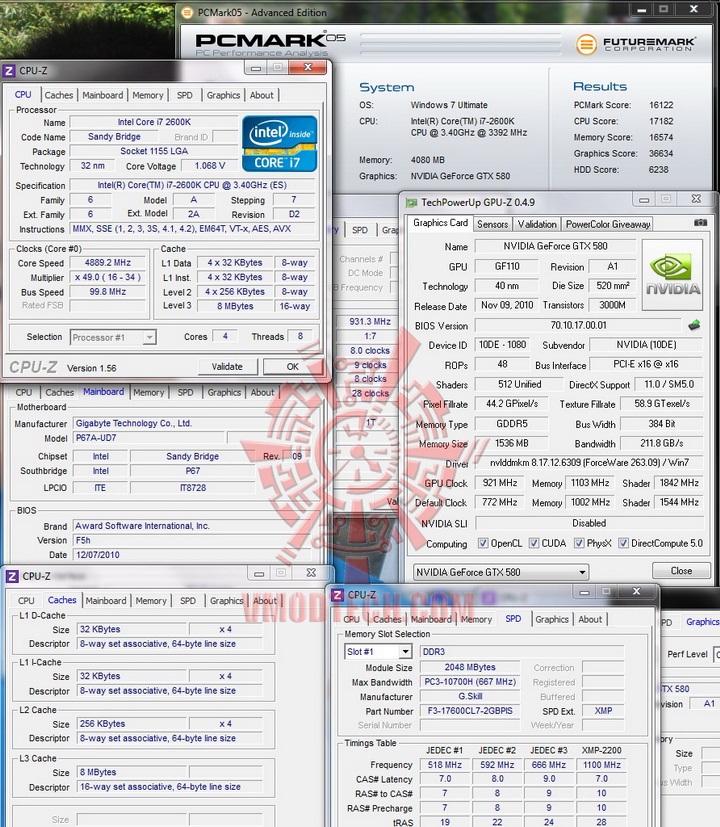The width and height of the screenshot is (720, 827).
Task: Open CPU tab in CPU-Z Caches window
Action: 26,601
